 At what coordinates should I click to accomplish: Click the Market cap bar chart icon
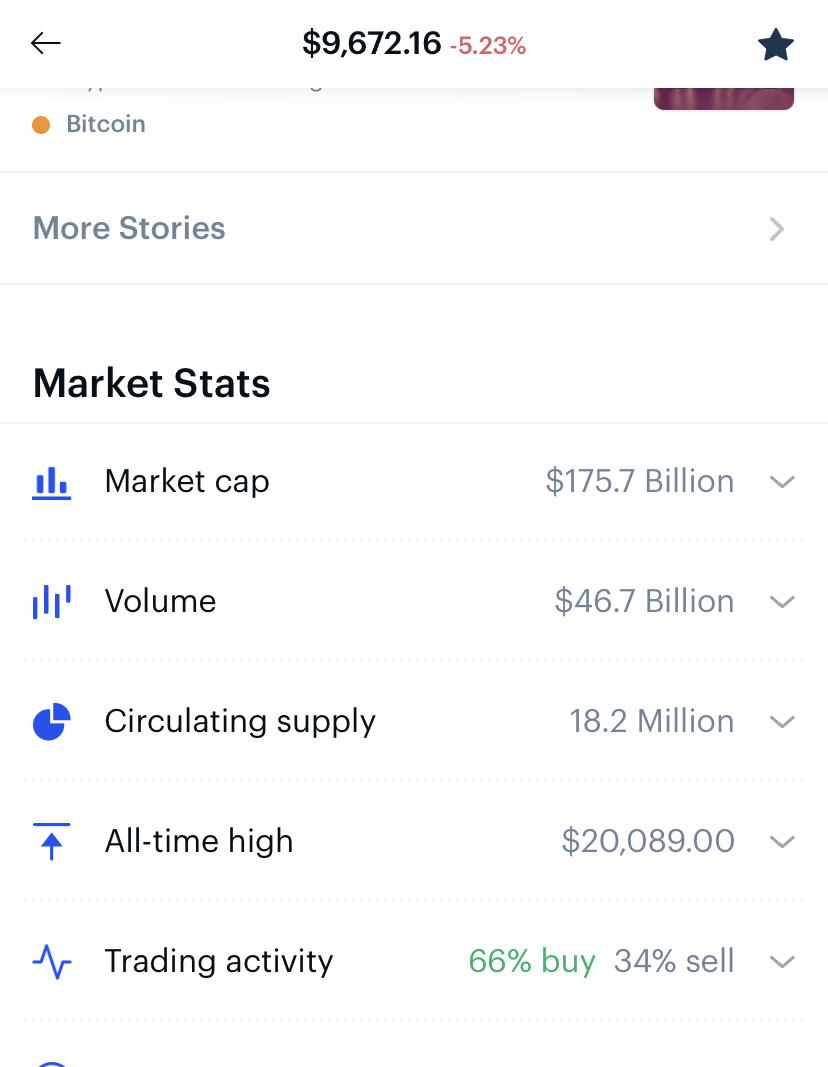[52, 482]
